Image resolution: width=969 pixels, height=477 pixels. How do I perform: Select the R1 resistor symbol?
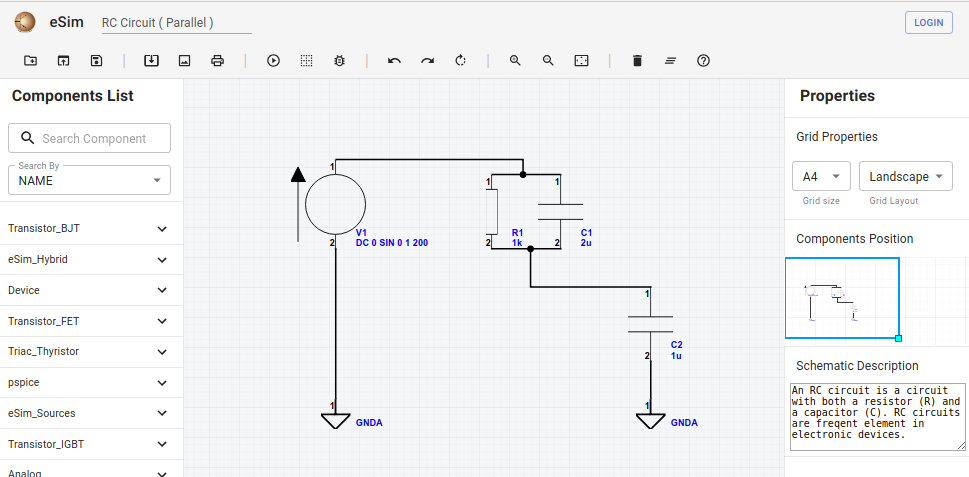tap(492, 211)
